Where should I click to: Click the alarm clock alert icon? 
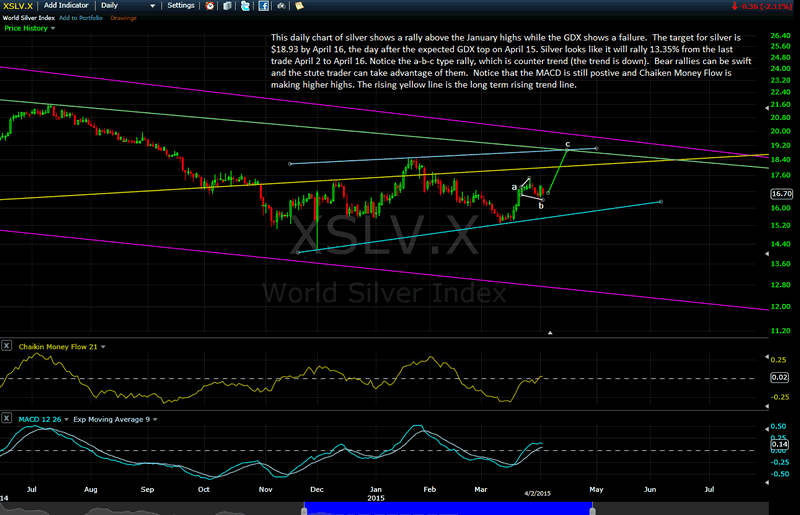pos(208,6)
